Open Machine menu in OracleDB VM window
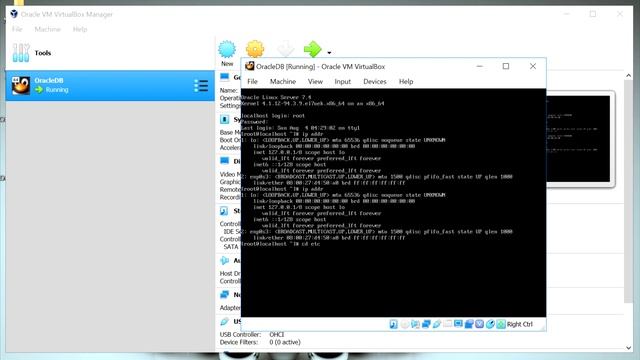Viewport: 640px width, 360px height. click(x=283, y=82)
